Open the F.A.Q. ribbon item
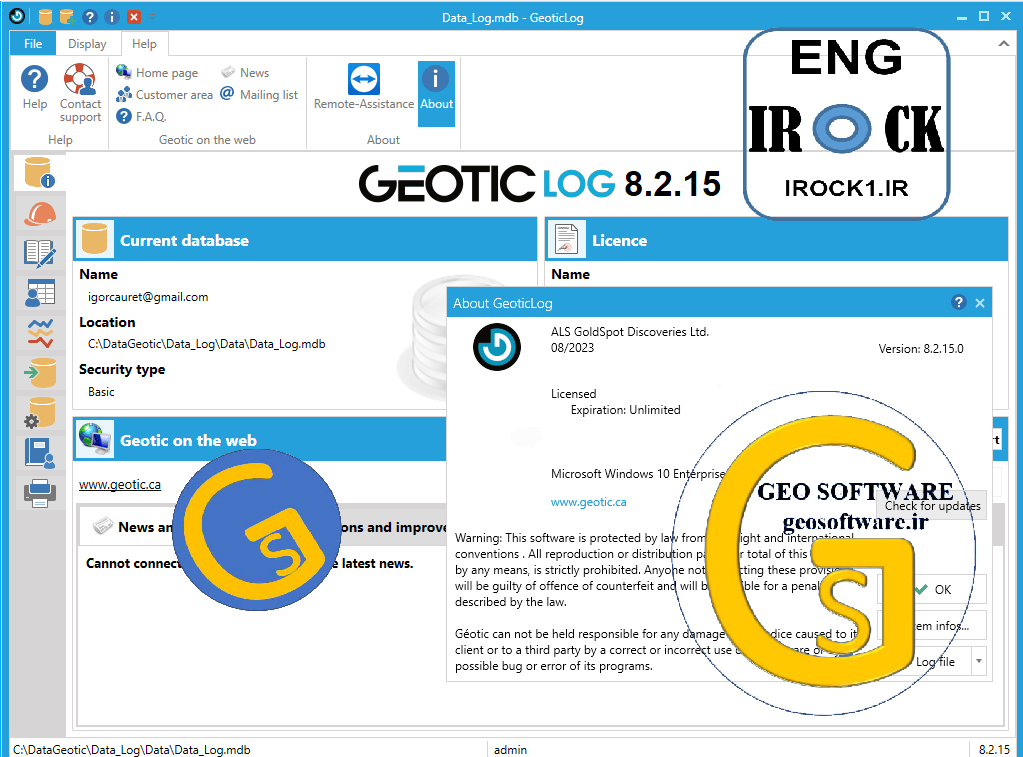Image resolution: width=1023 pixels, height=757 pixels. click(142, 116)
